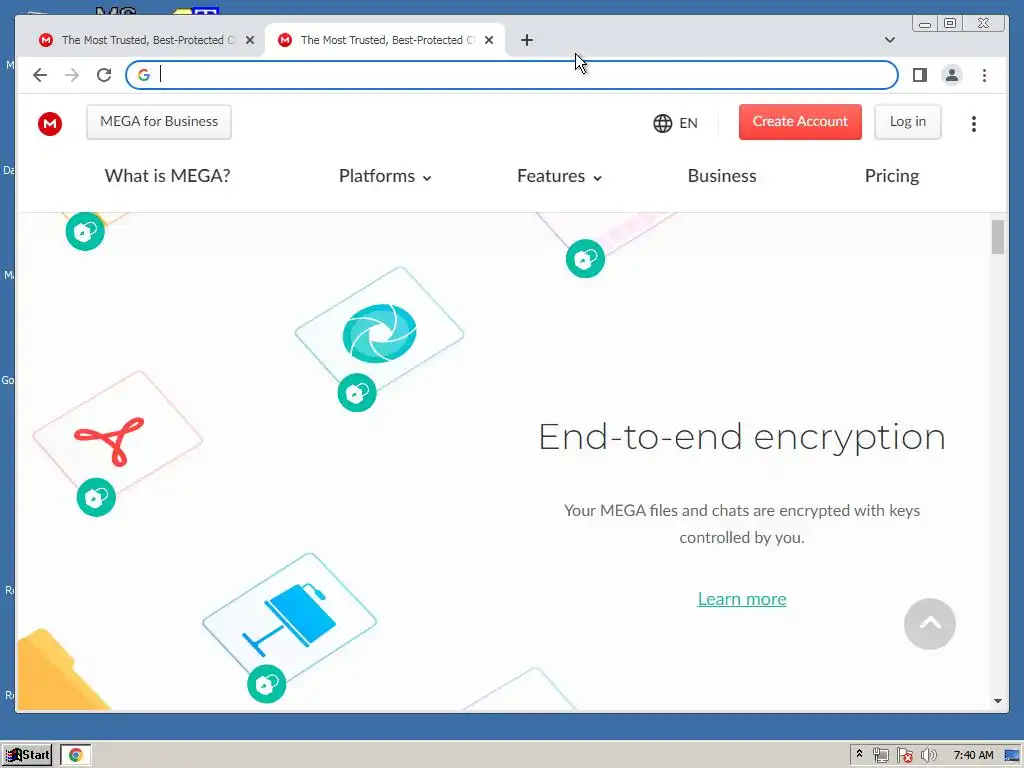The width and height of the screenshot is (1024, 768).
Task: Click the red PDF file illustration
Action: (x=118, y=436)
